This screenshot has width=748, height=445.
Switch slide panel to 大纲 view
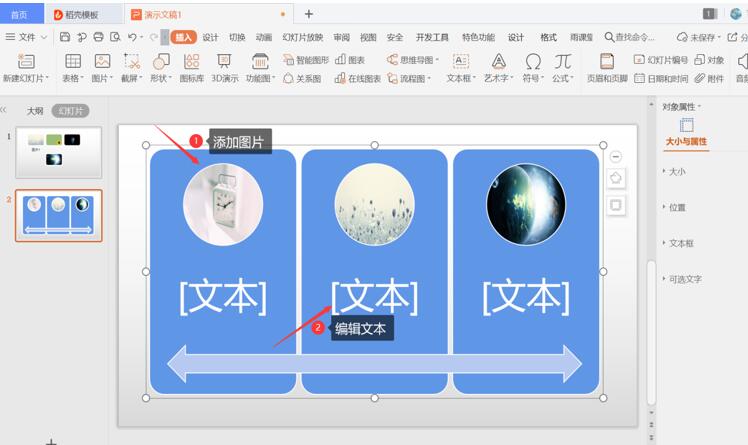[34, 111]
